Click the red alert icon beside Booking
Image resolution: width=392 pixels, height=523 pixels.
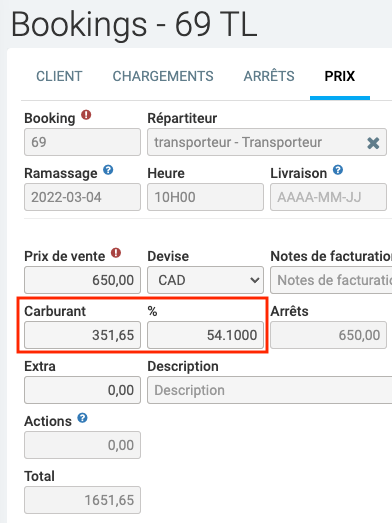(86, 115)
